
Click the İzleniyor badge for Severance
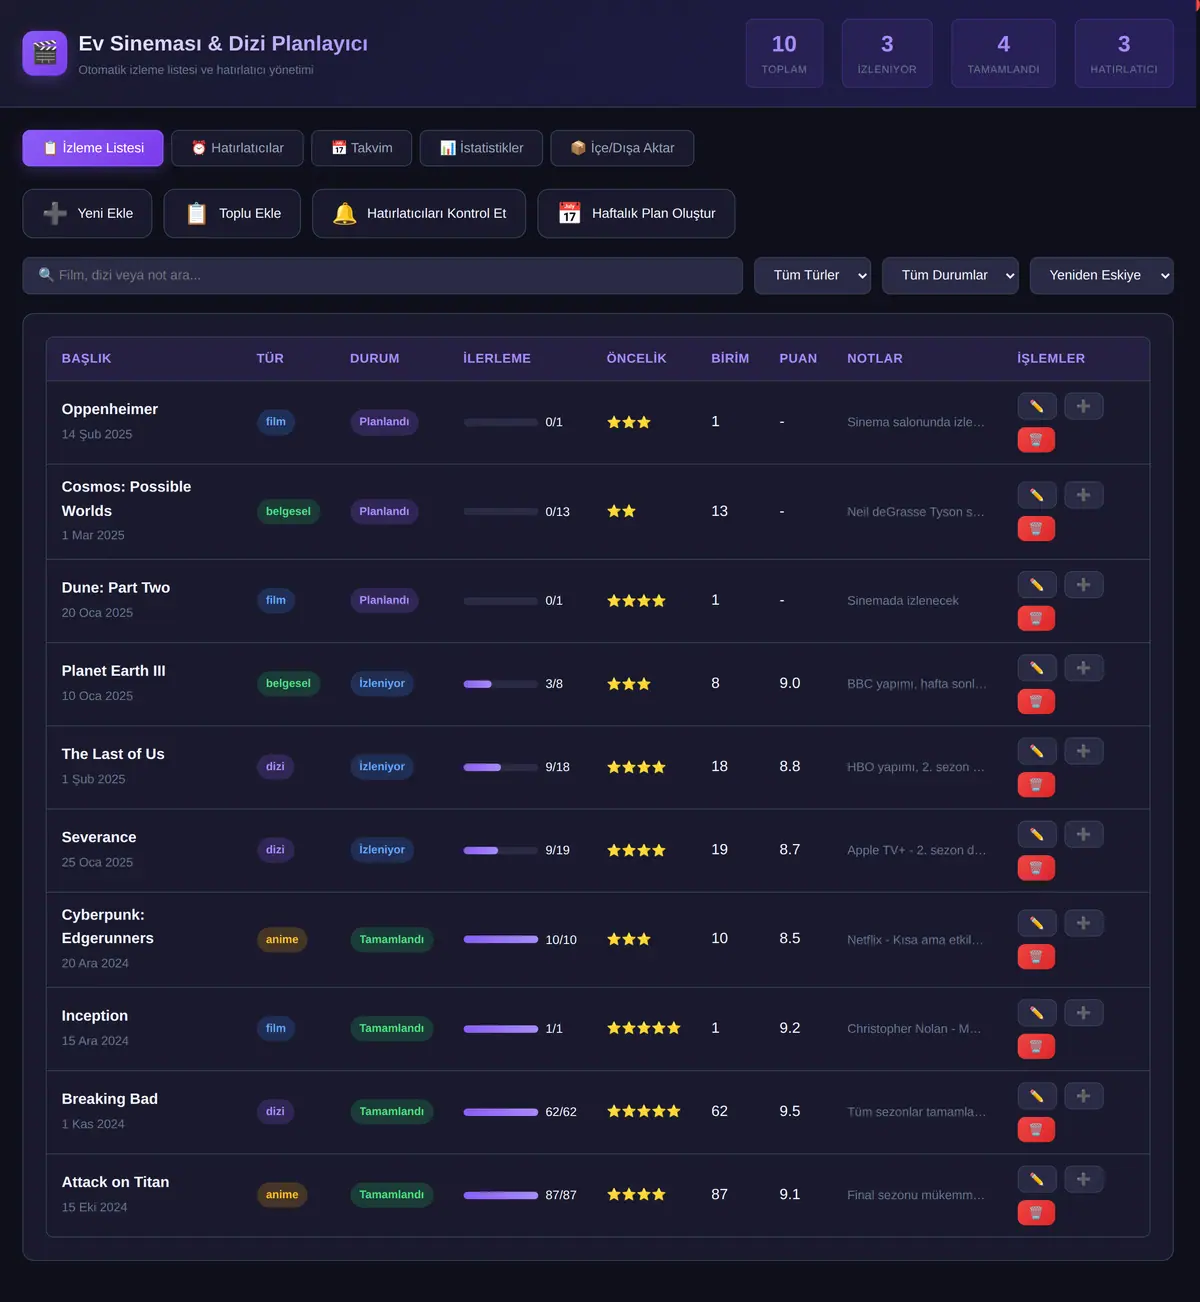point(382,850)
